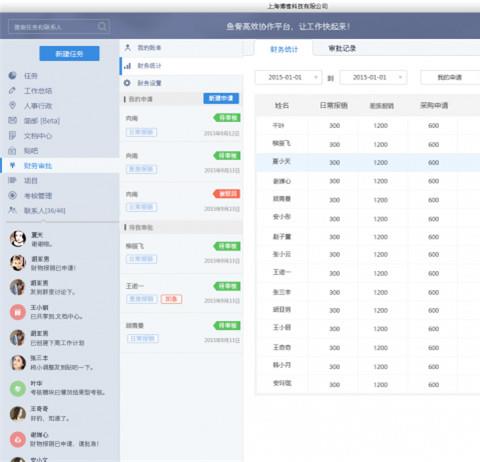Click 张三丰's photo avatar in chat list

(x=18, y=363)
